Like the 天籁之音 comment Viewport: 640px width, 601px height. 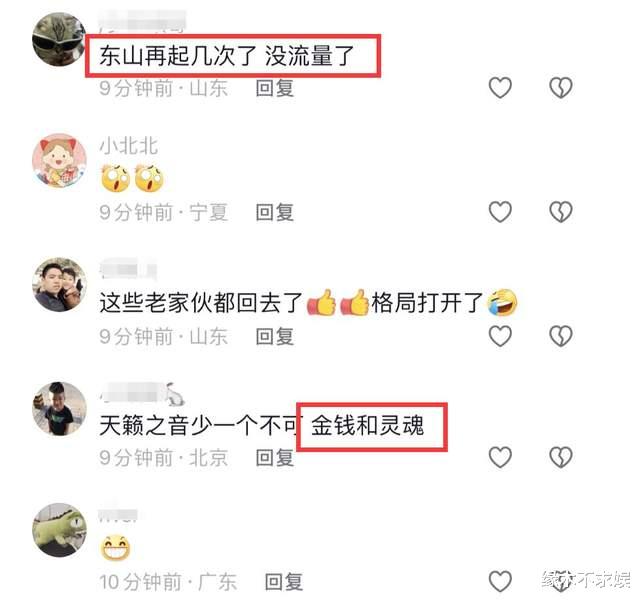[x=500, y=457]
